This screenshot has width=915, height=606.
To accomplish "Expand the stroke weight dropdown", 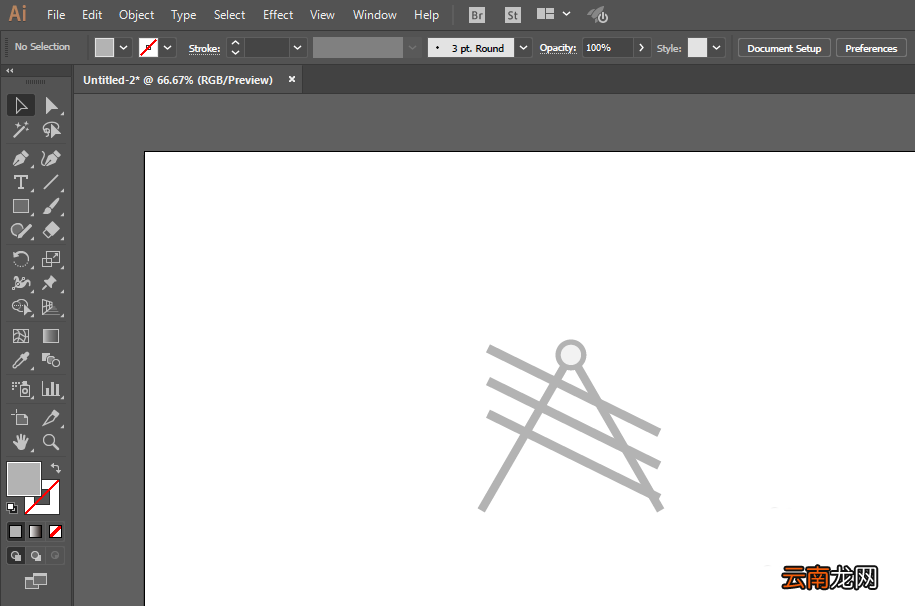I will tap(297, 48).
